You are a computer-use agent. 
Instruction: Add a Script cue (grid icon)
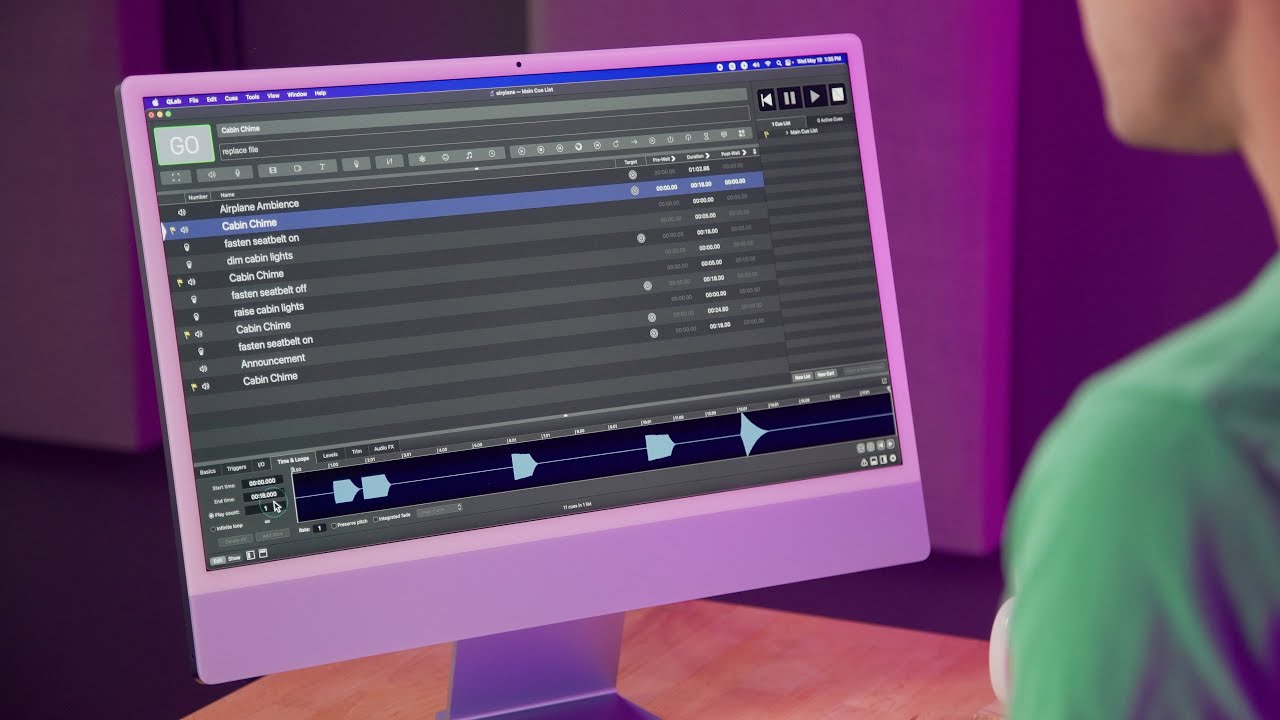(741, 133)
